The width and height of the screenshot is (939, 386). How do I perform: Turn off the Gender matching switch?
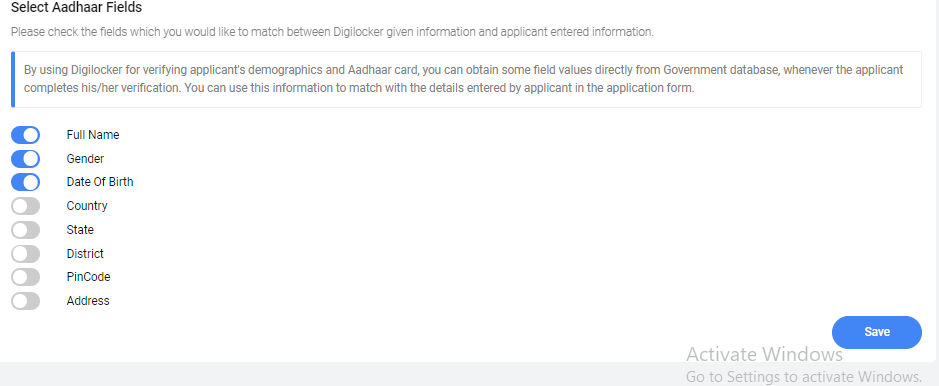[x=25, y=159]
